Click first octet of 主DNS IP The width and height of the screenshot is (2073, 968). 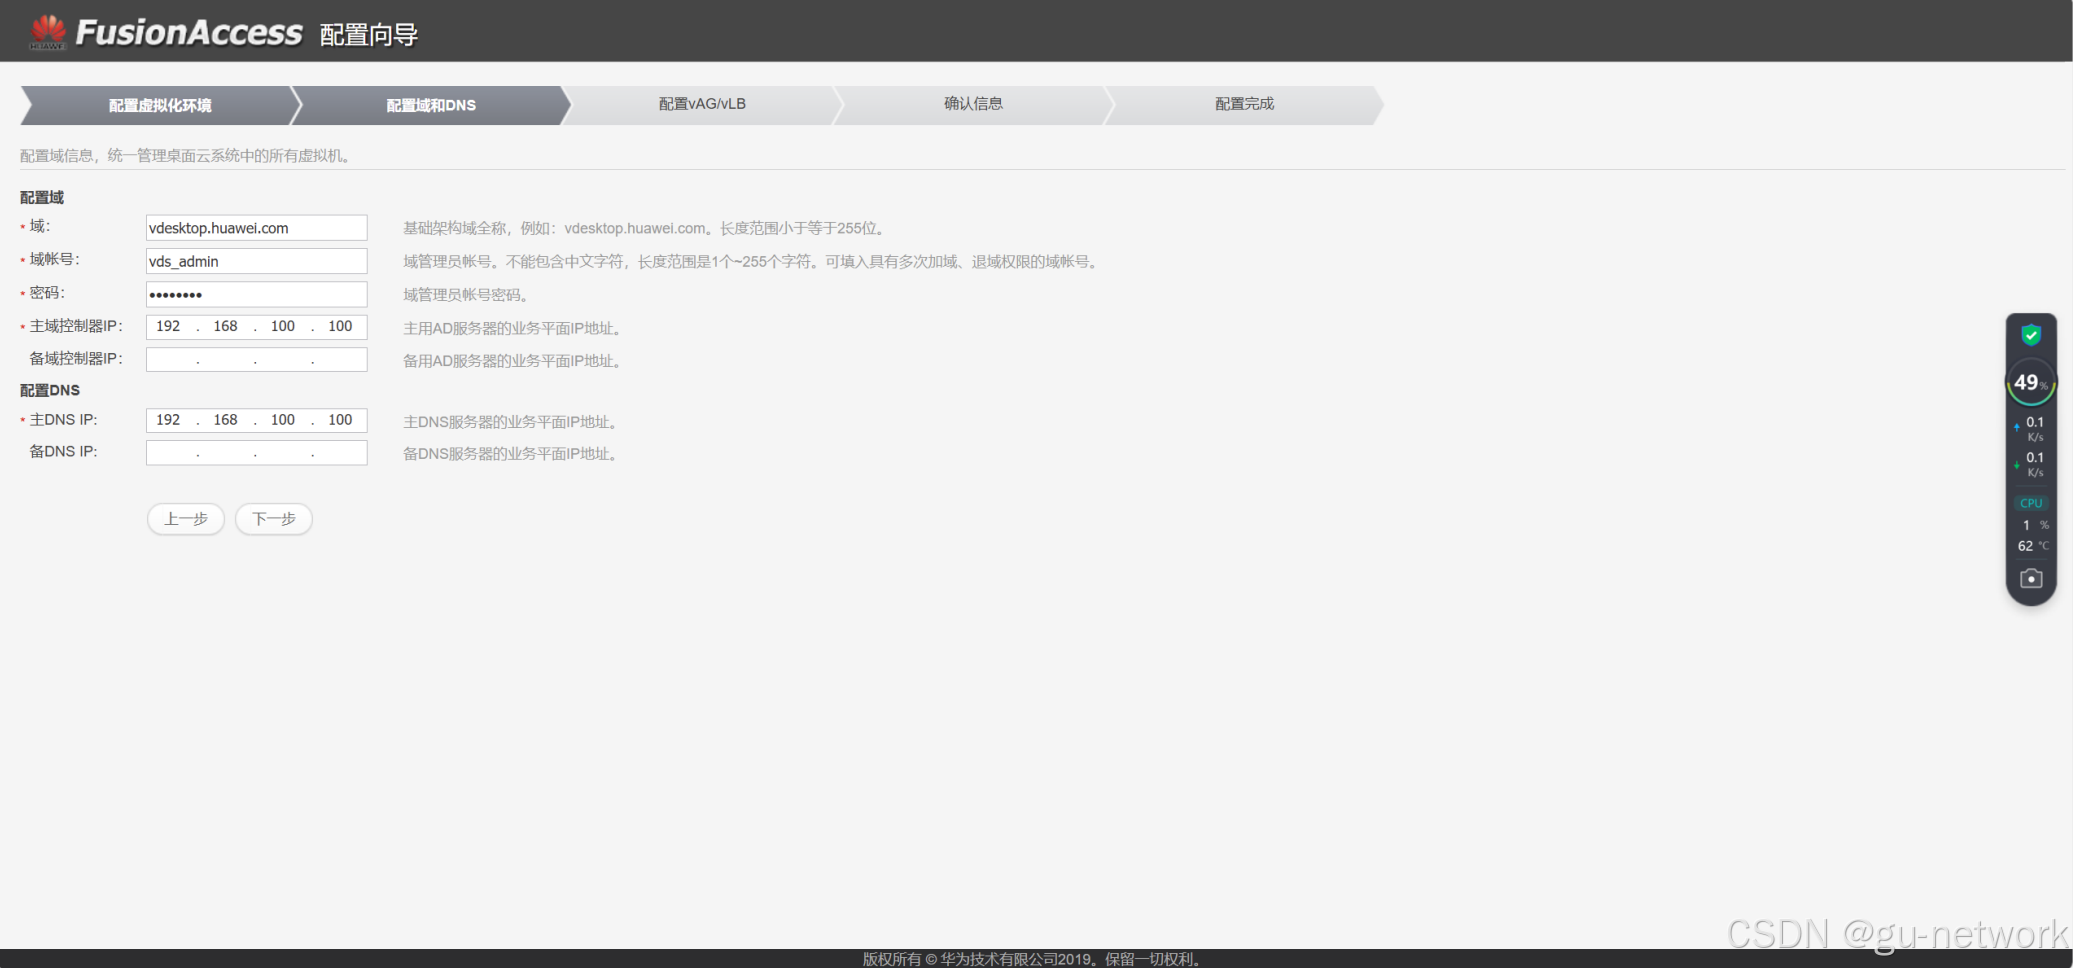click(x=169, y=420)
